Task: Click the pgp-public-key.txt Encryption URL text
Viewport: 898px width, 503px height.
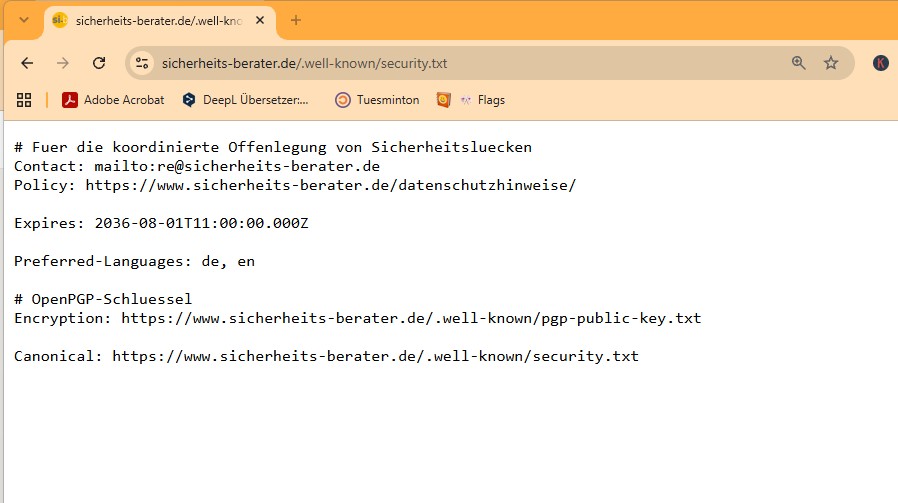Action: click(411, 319)
